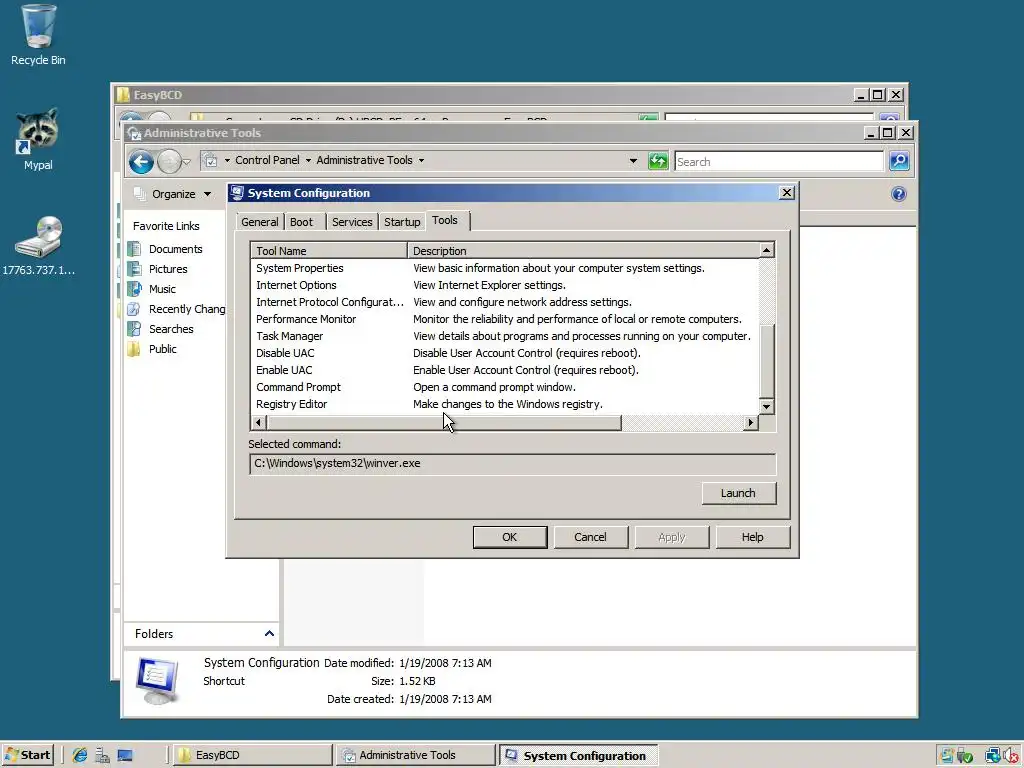Switch to Administrative Tools taskbar button
This screenshot has width=1024, height=768.
[x=416, y=755]
